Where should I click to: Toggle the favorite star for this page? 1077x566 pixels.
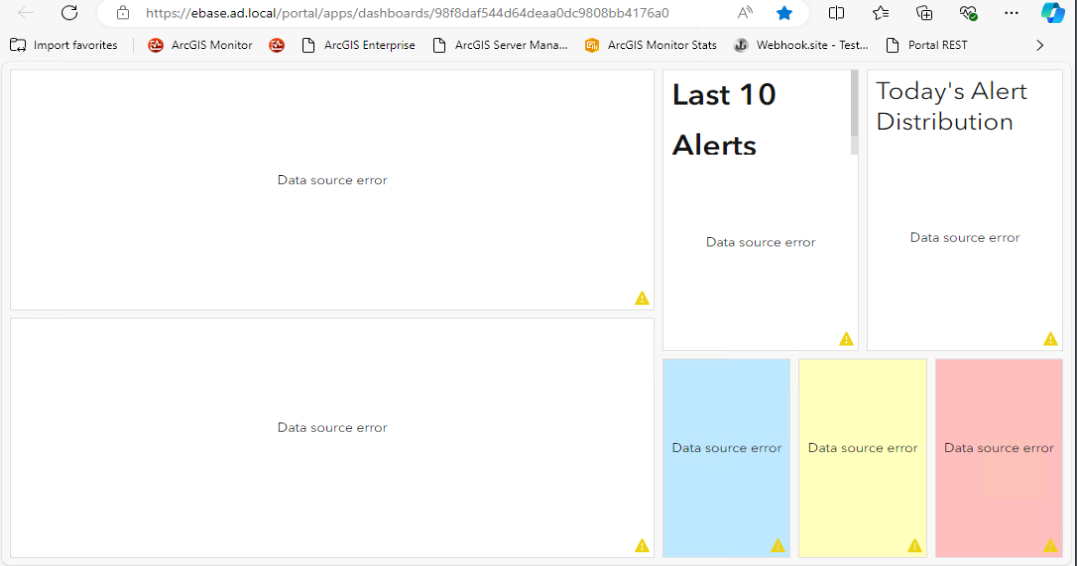[x=785, y=13]
